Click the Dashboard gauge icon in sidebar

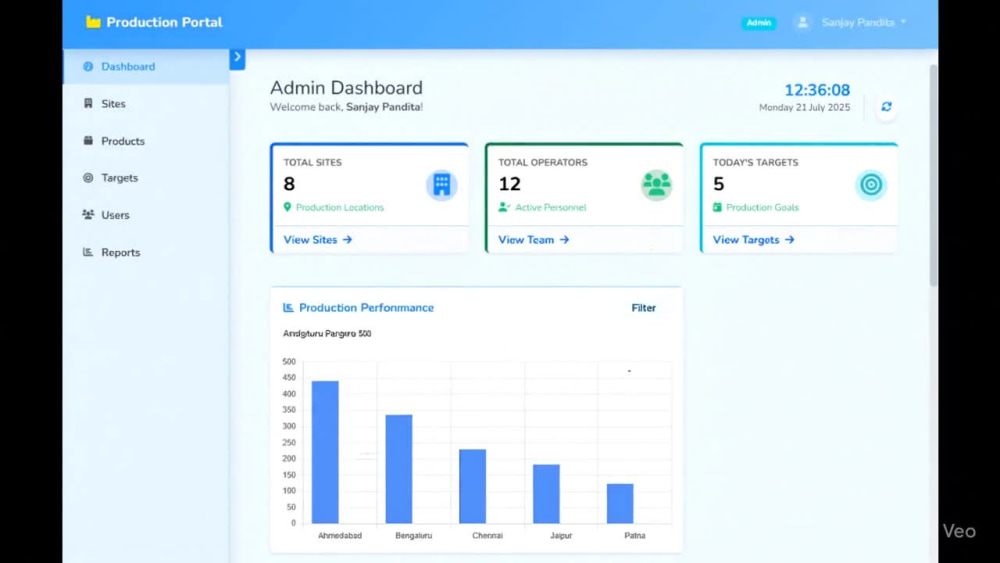(88, 66)
